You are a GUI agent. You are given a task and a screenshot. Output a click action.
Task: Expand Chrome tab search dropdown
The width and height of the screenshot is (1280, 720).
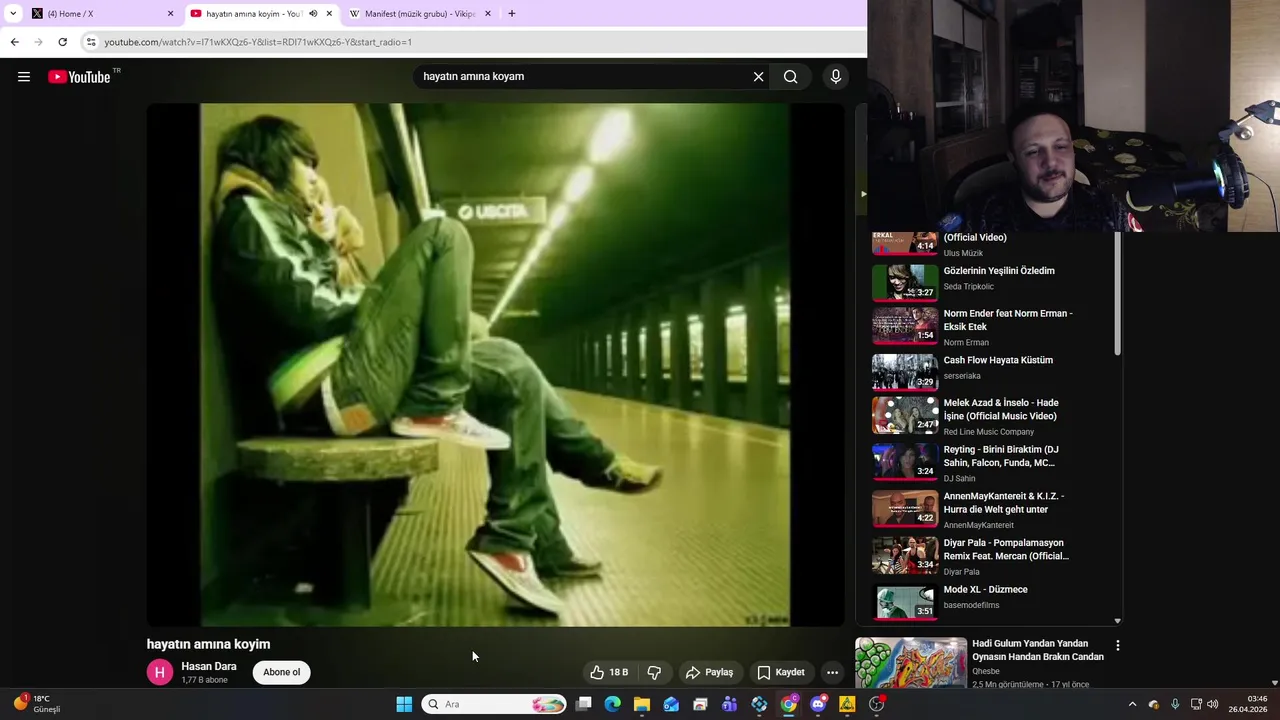click(x=12, y=14)
